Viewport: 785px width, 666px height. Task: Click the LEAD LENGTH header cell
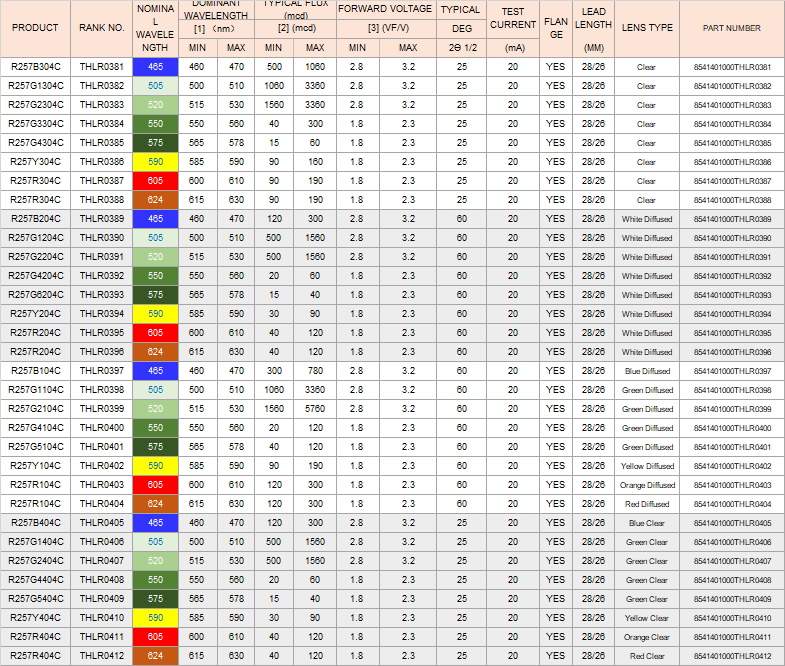click(593, 19)
